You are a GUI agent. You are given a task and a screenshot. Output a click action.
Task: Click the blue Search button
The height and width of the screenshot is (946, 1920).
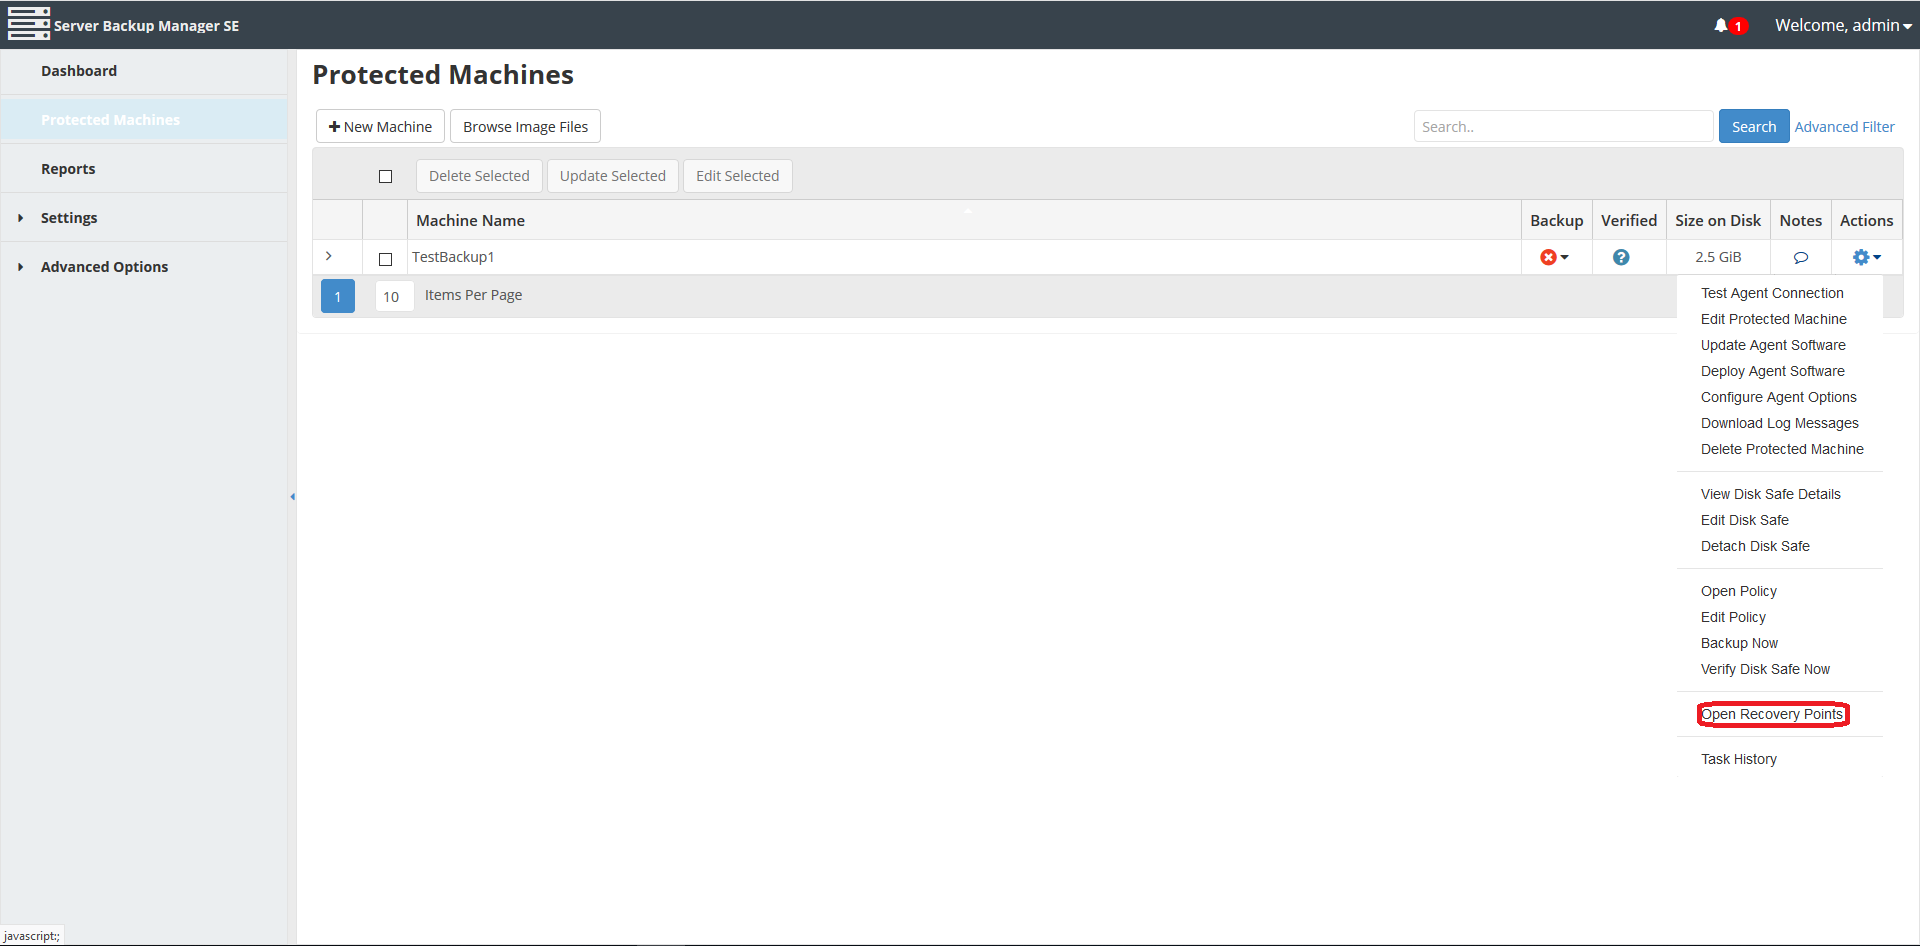[x=1754, y=126]
